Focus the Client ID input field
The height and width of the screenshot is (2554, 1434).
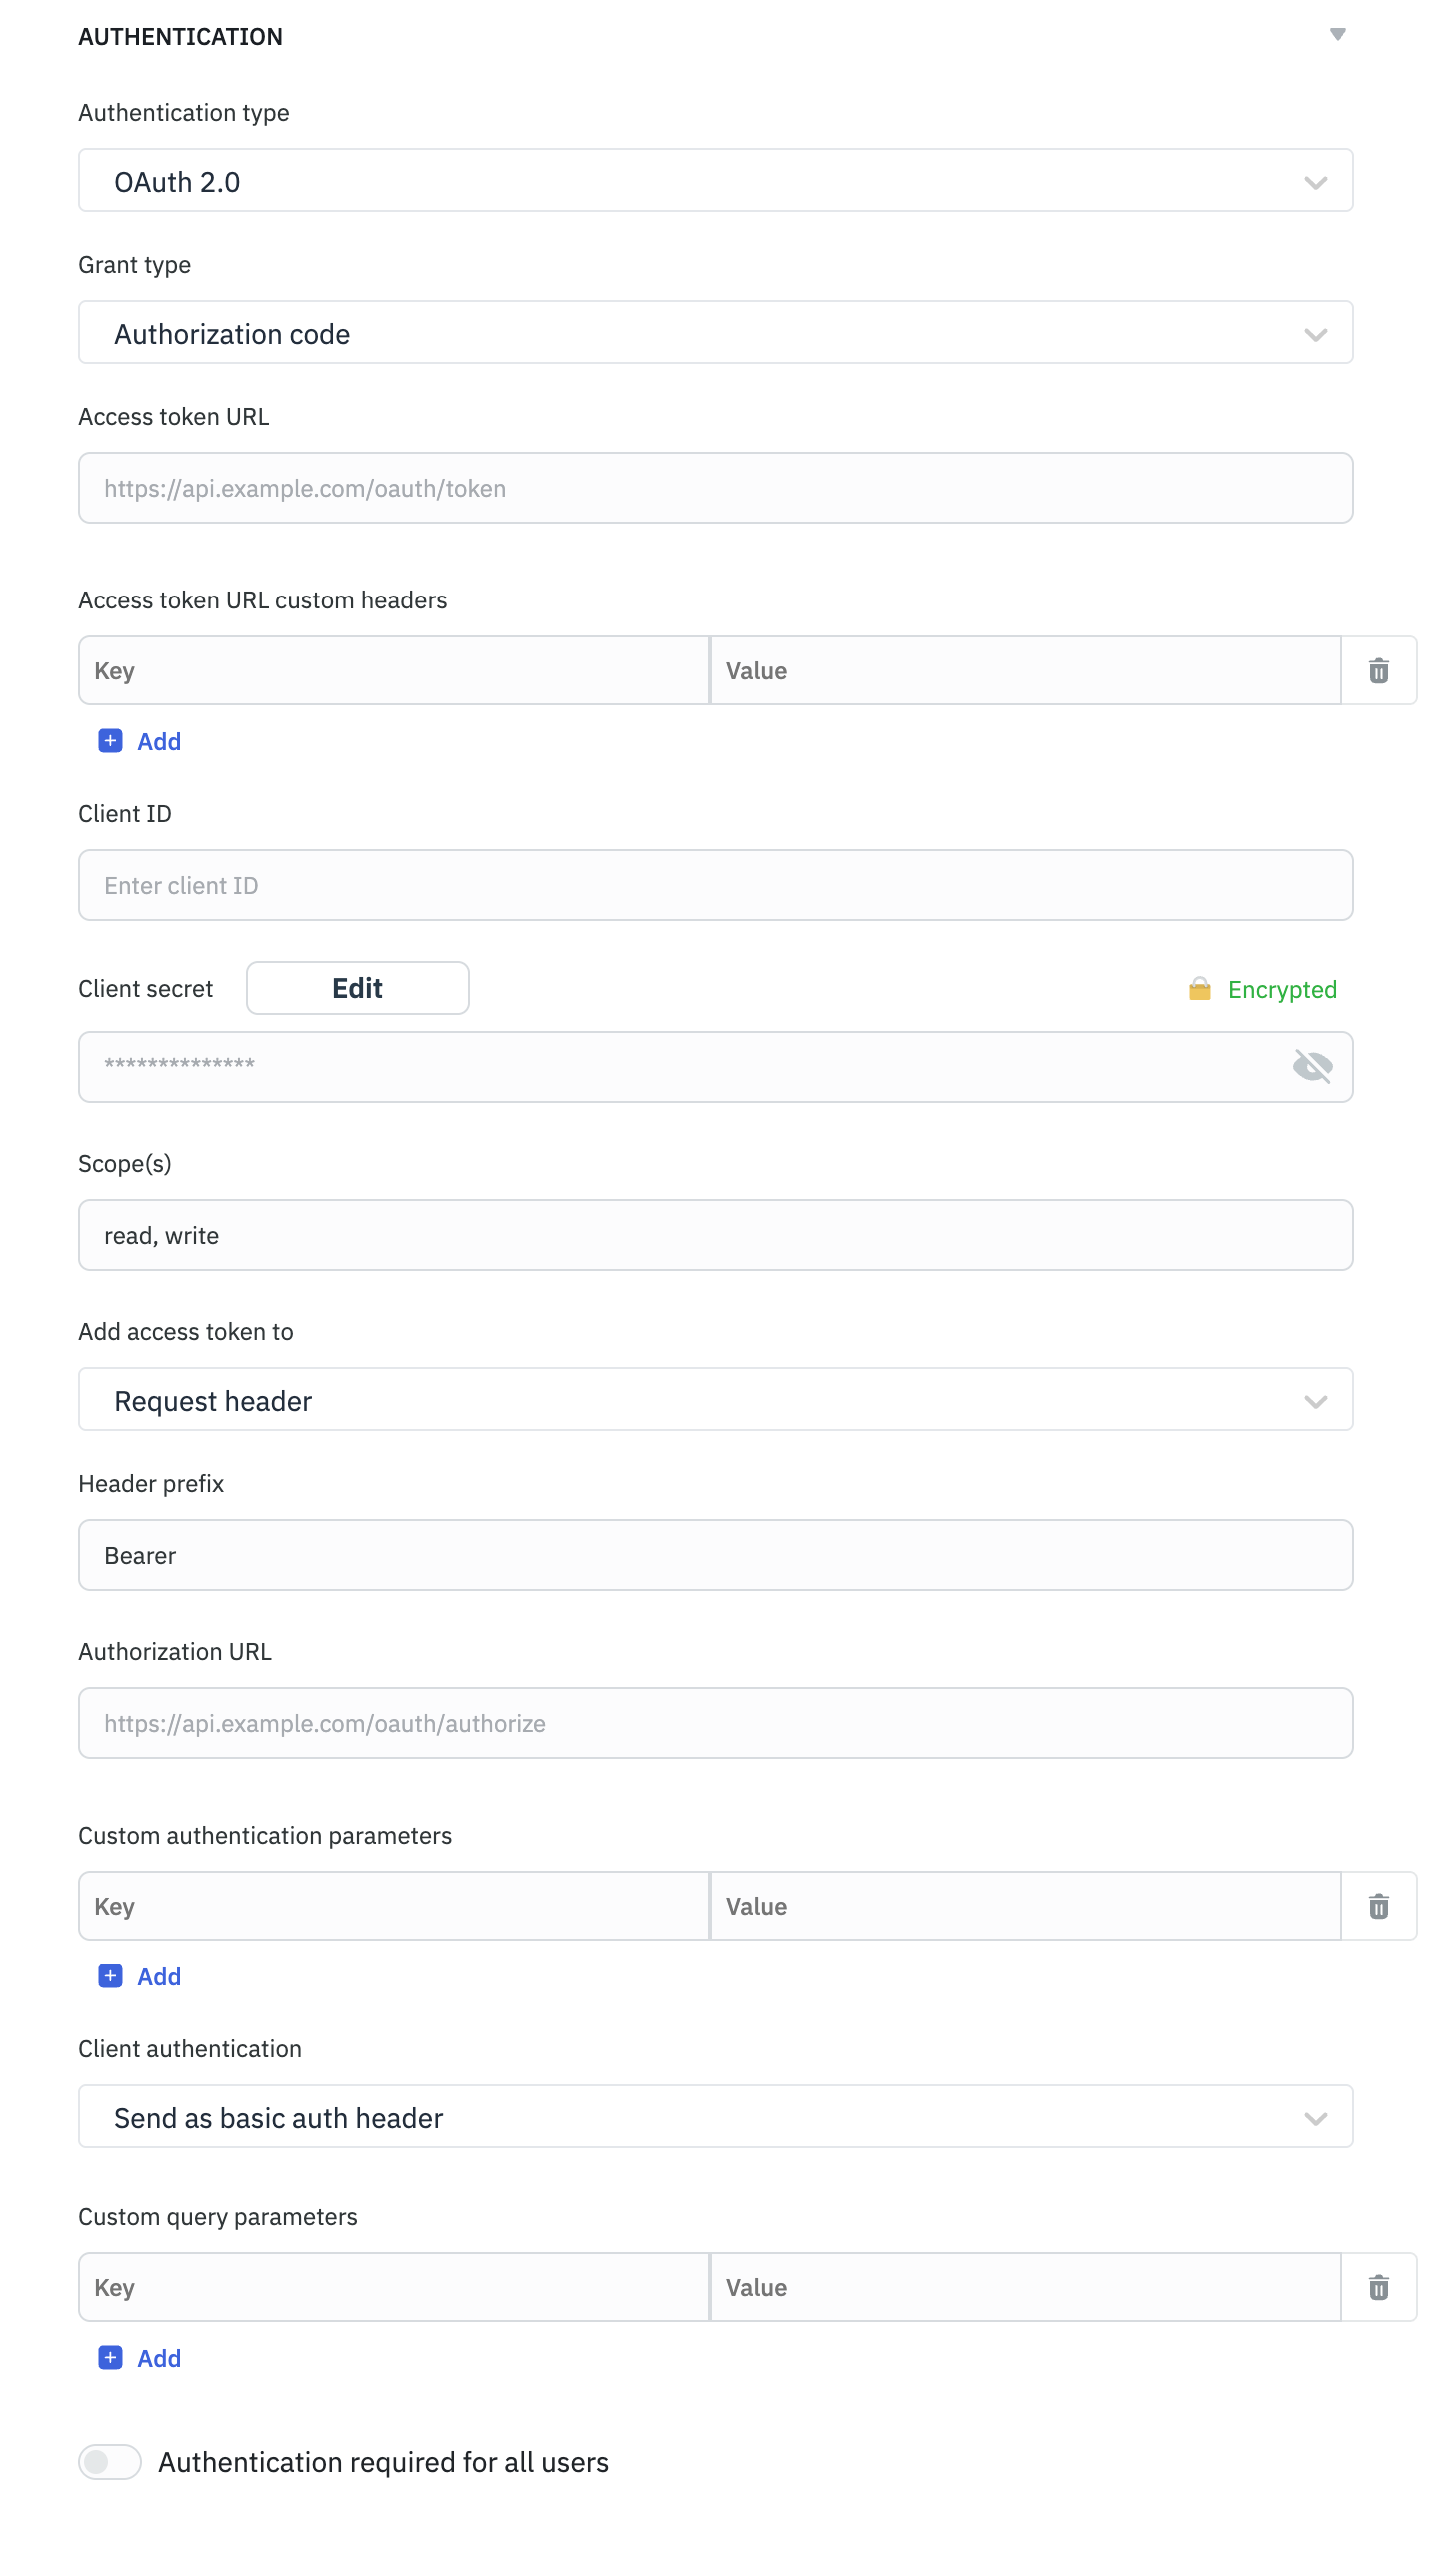point(715,885)
